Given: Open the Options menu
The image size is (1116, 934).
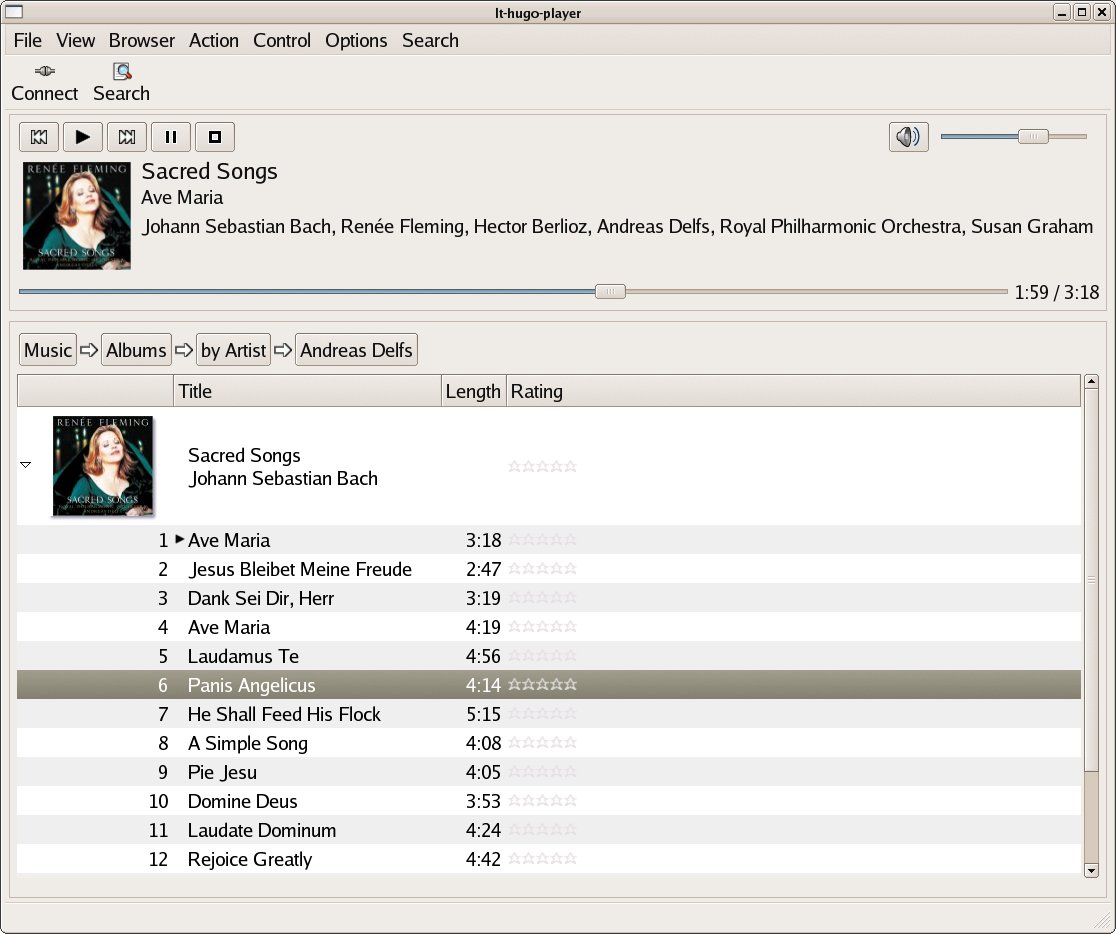Looking at the screenshot, I should point(356,41).
